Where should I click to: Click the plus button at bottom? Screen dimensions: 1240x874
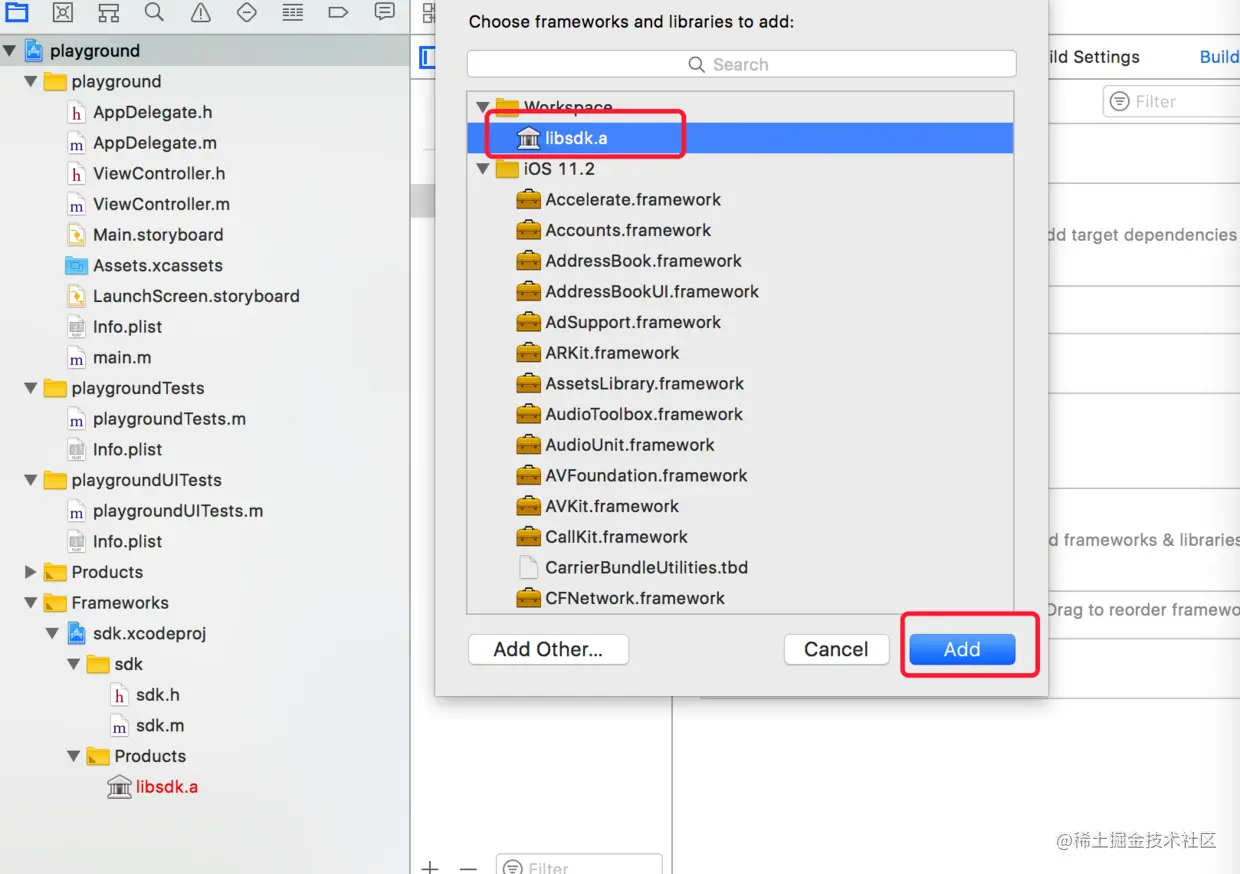click(430, 867)
